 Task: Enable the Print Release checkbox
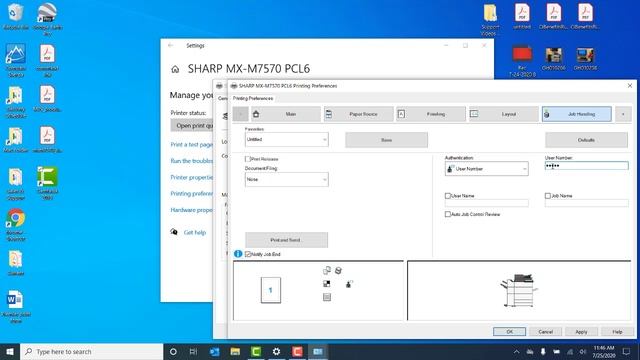(x=247, y=159)
